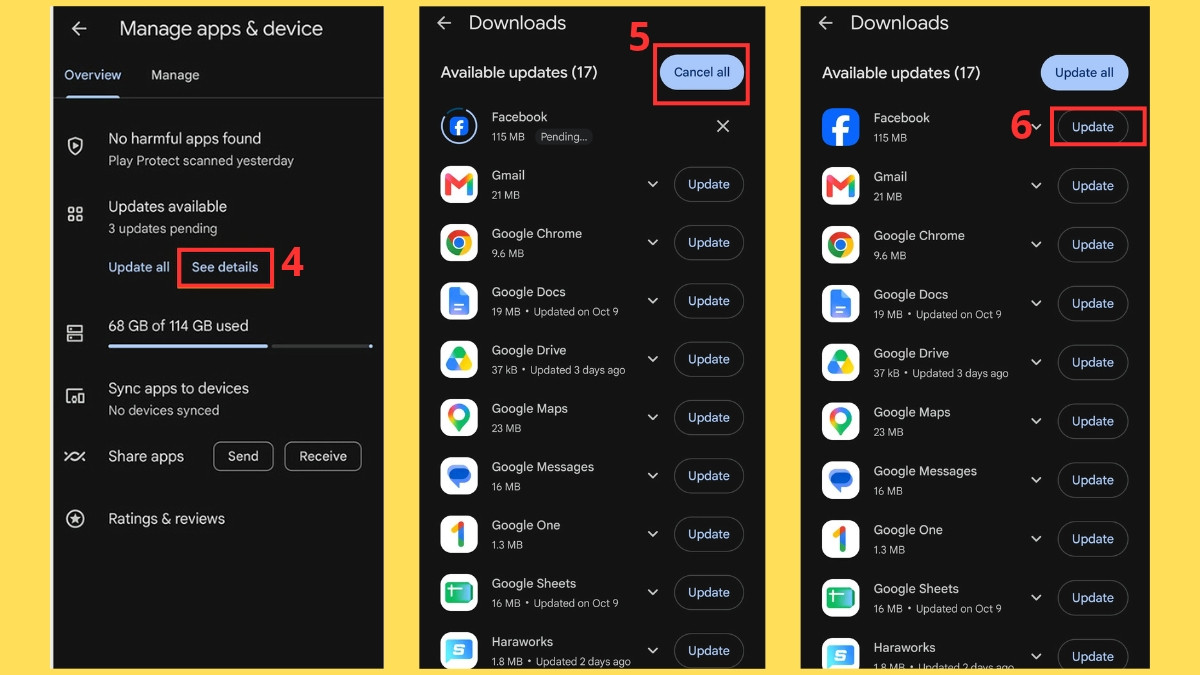Tap the Haraworks icon in middle Downloads screen
Screen dimensions: 1200x675
459,650
